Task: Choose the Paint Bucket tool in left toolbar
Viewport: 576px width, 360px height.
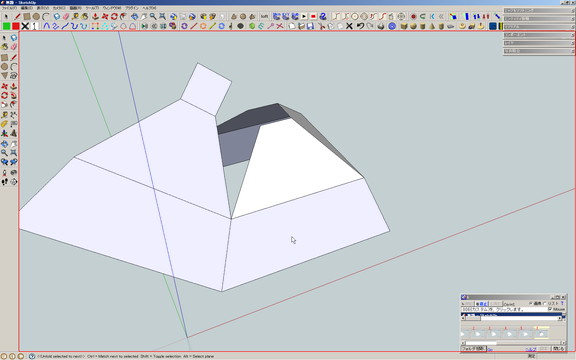Action: tap(4, 47)
